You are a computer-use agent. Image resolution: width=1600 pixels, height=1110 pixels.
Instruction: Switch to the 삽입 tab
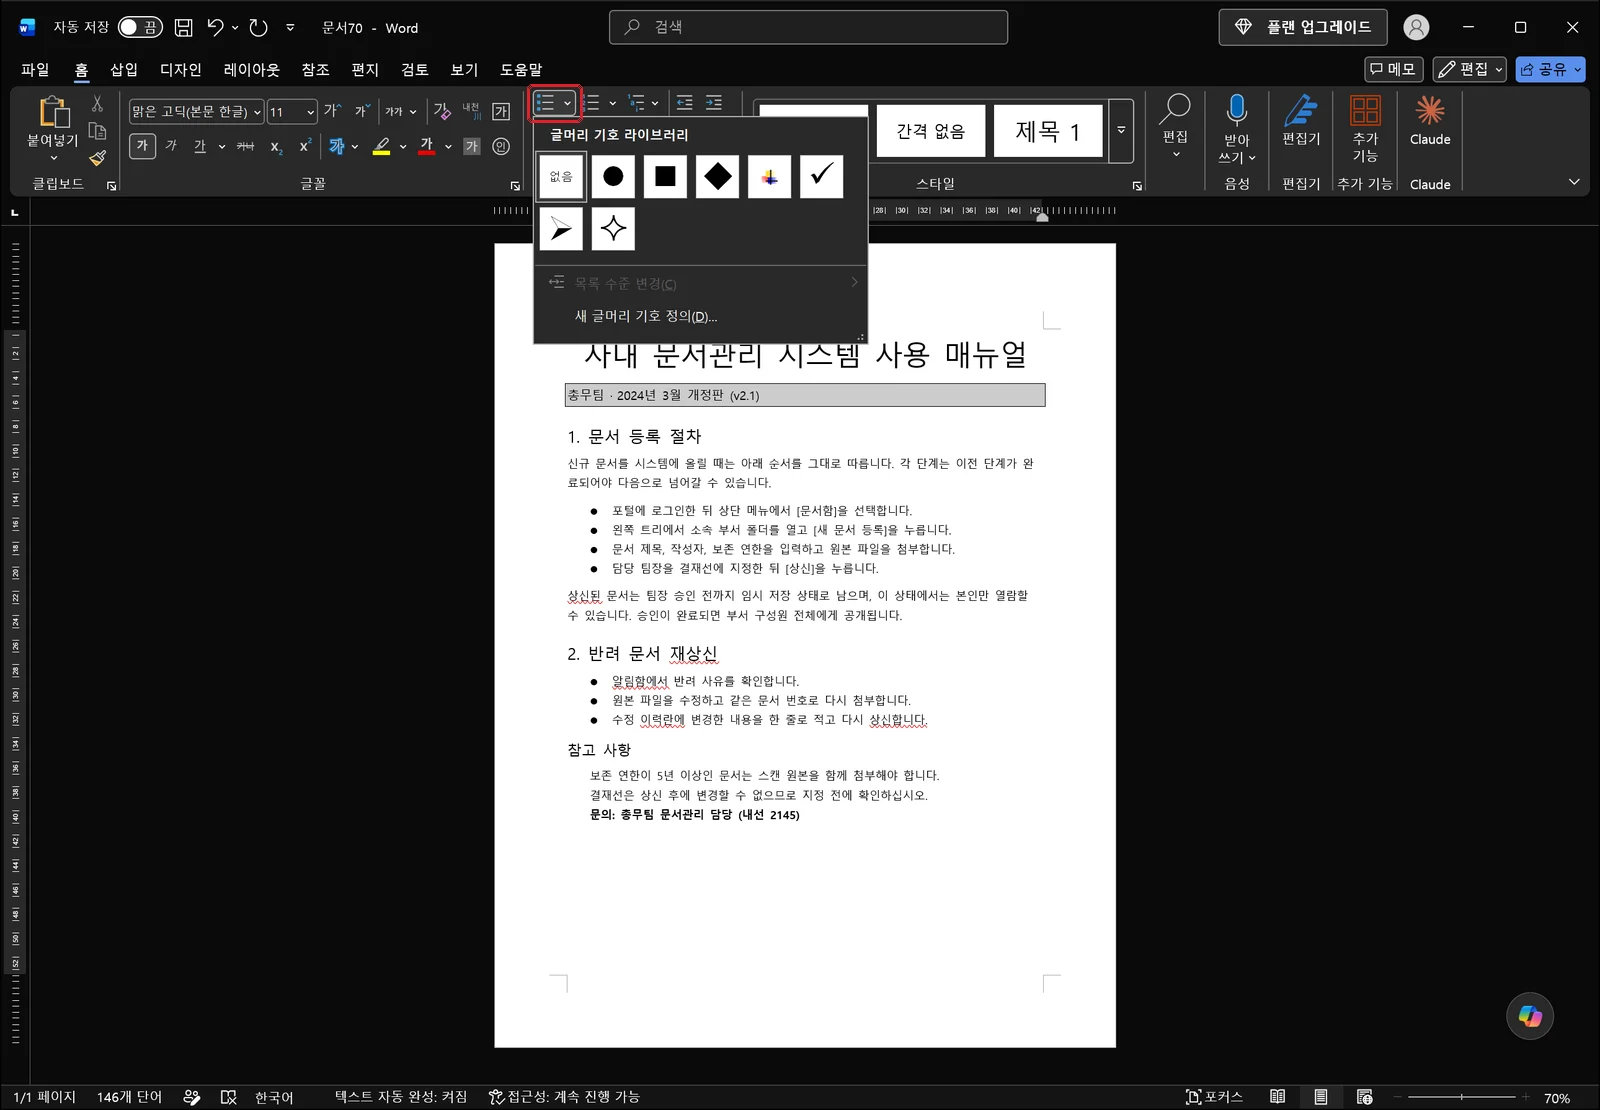point(124,69)
